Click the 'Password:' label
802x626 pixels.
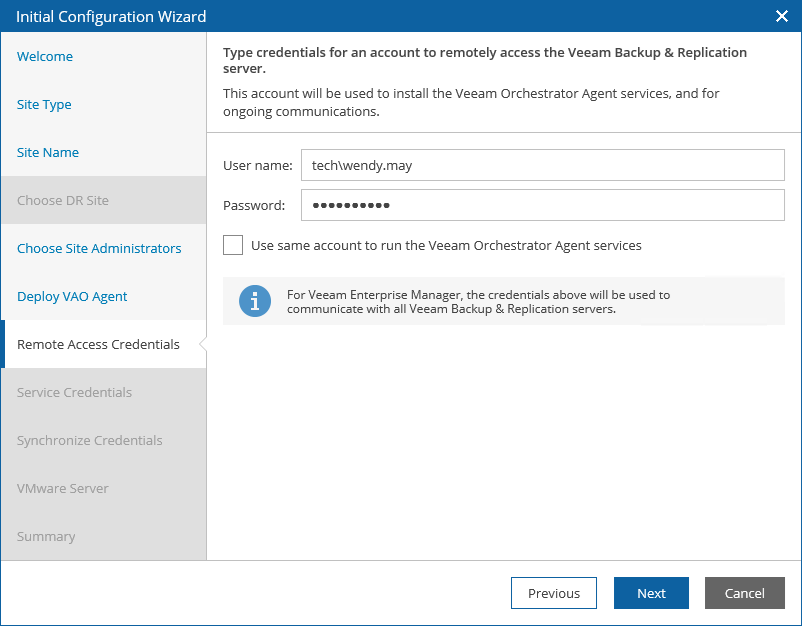pyautogui.click(x=254, y=205)
